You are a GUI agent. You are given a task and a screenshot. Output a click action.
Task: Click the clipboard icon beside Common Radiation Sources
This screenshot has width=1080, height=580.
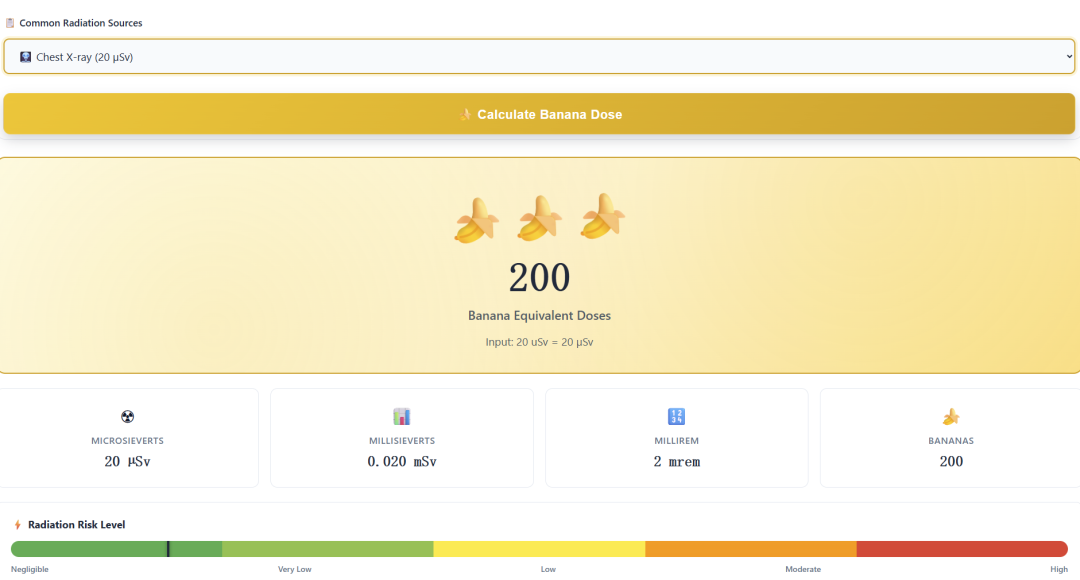coord(10,23)
